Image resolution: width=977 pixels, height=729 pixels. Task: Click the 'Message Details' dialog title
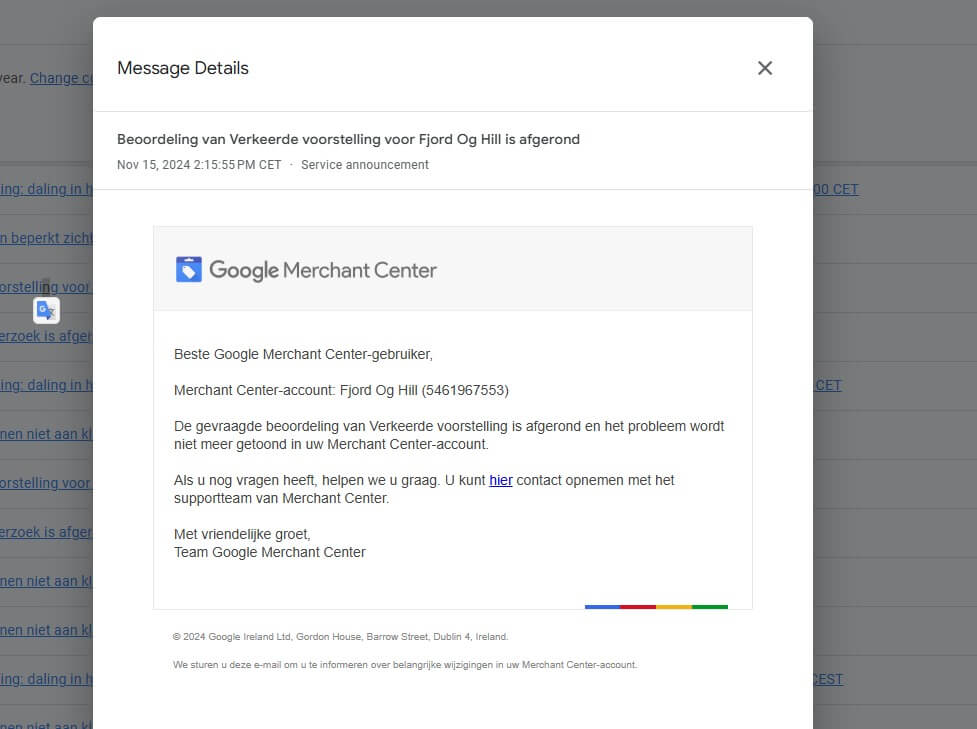[183, 68]
